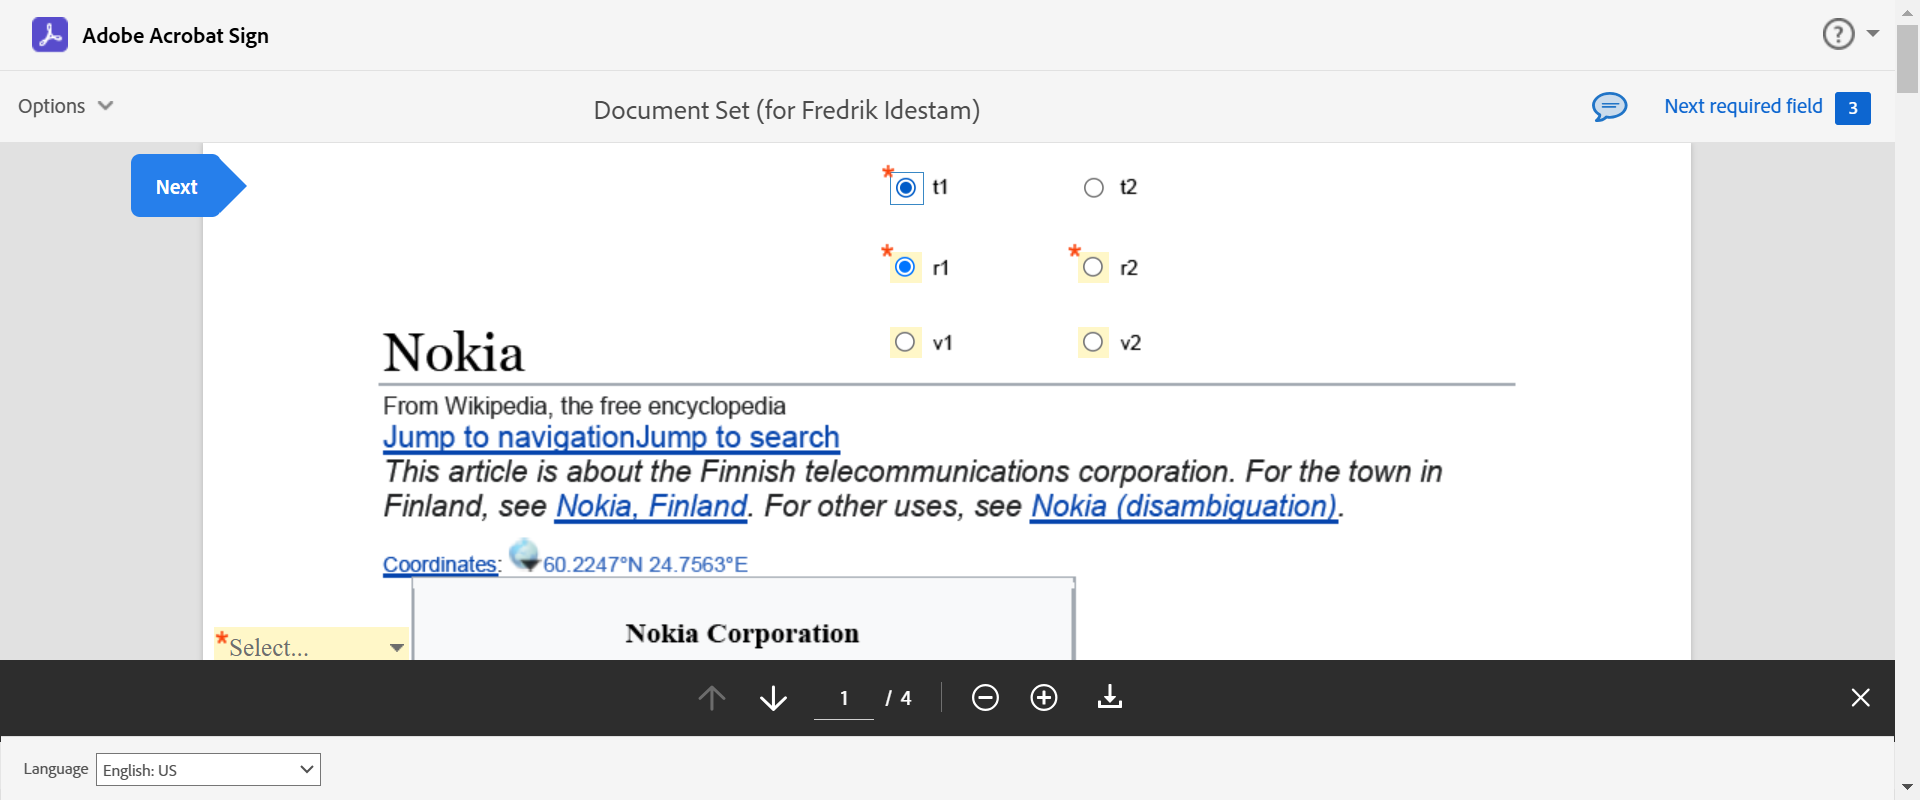Image resolution: width=1920 pixels, height=800 pixels.
Task: Go to next page with down arrow
Action: pos(773,698)
